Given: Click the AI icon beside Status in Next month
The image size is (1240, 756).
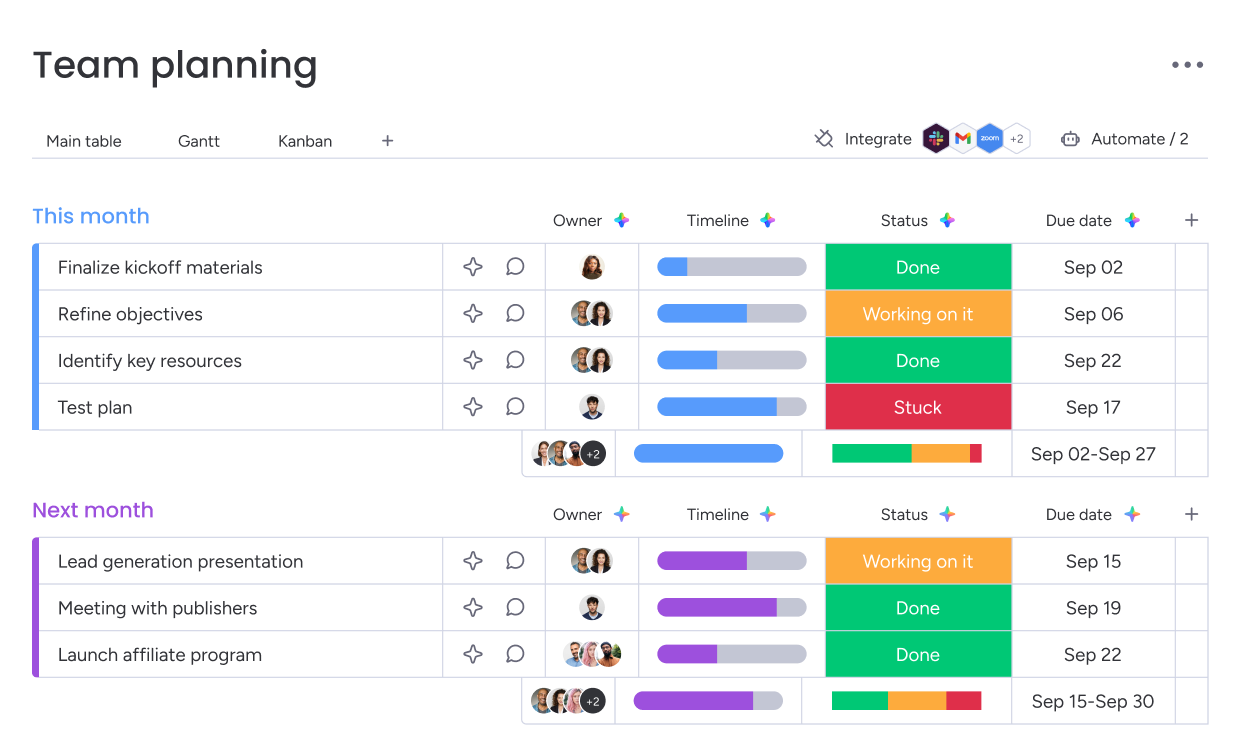Looking at the screenshot, I should [947, 515].
